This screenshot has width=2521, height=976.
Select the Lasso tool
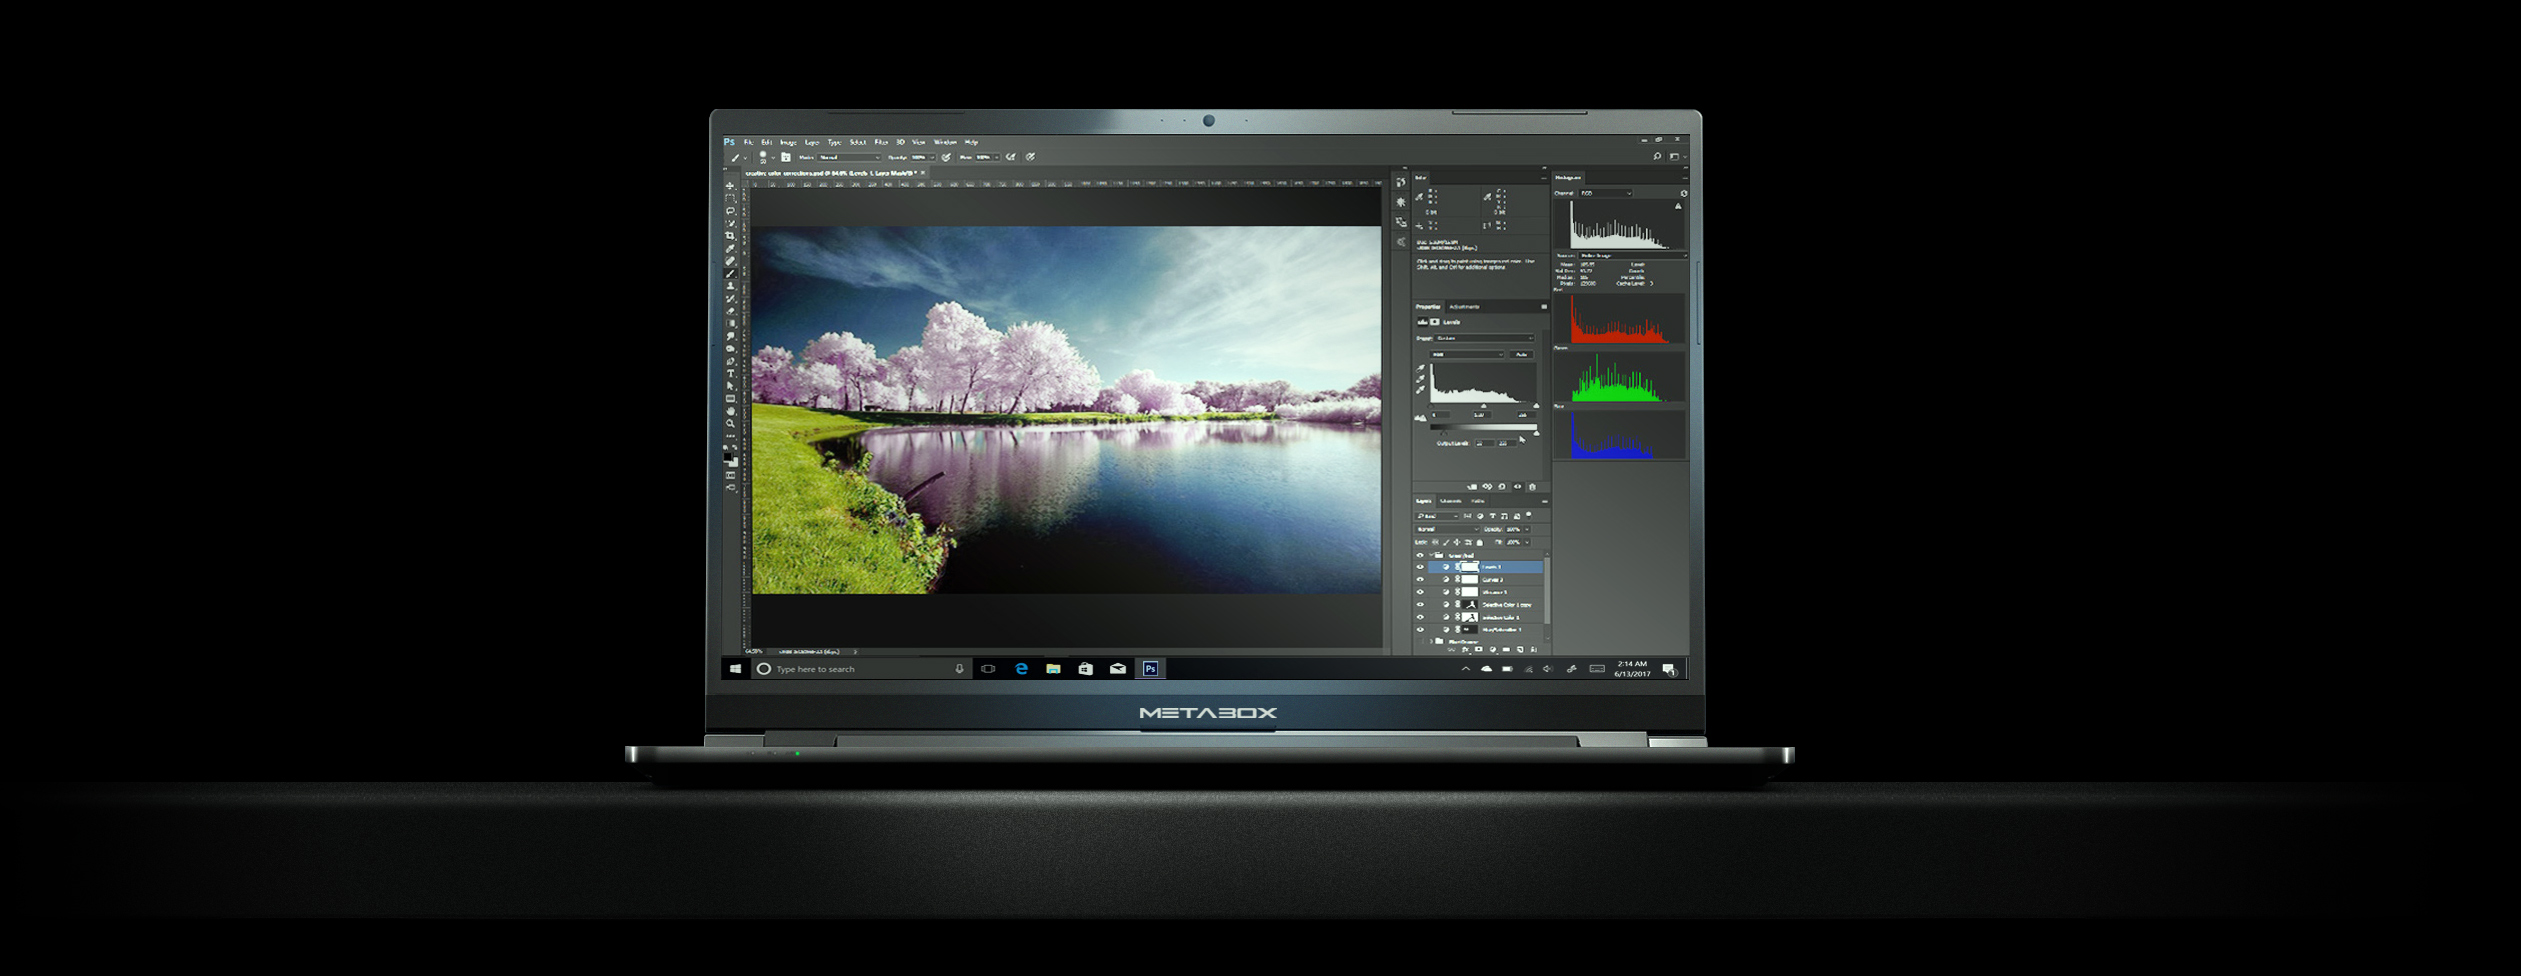tap(730, 211)
